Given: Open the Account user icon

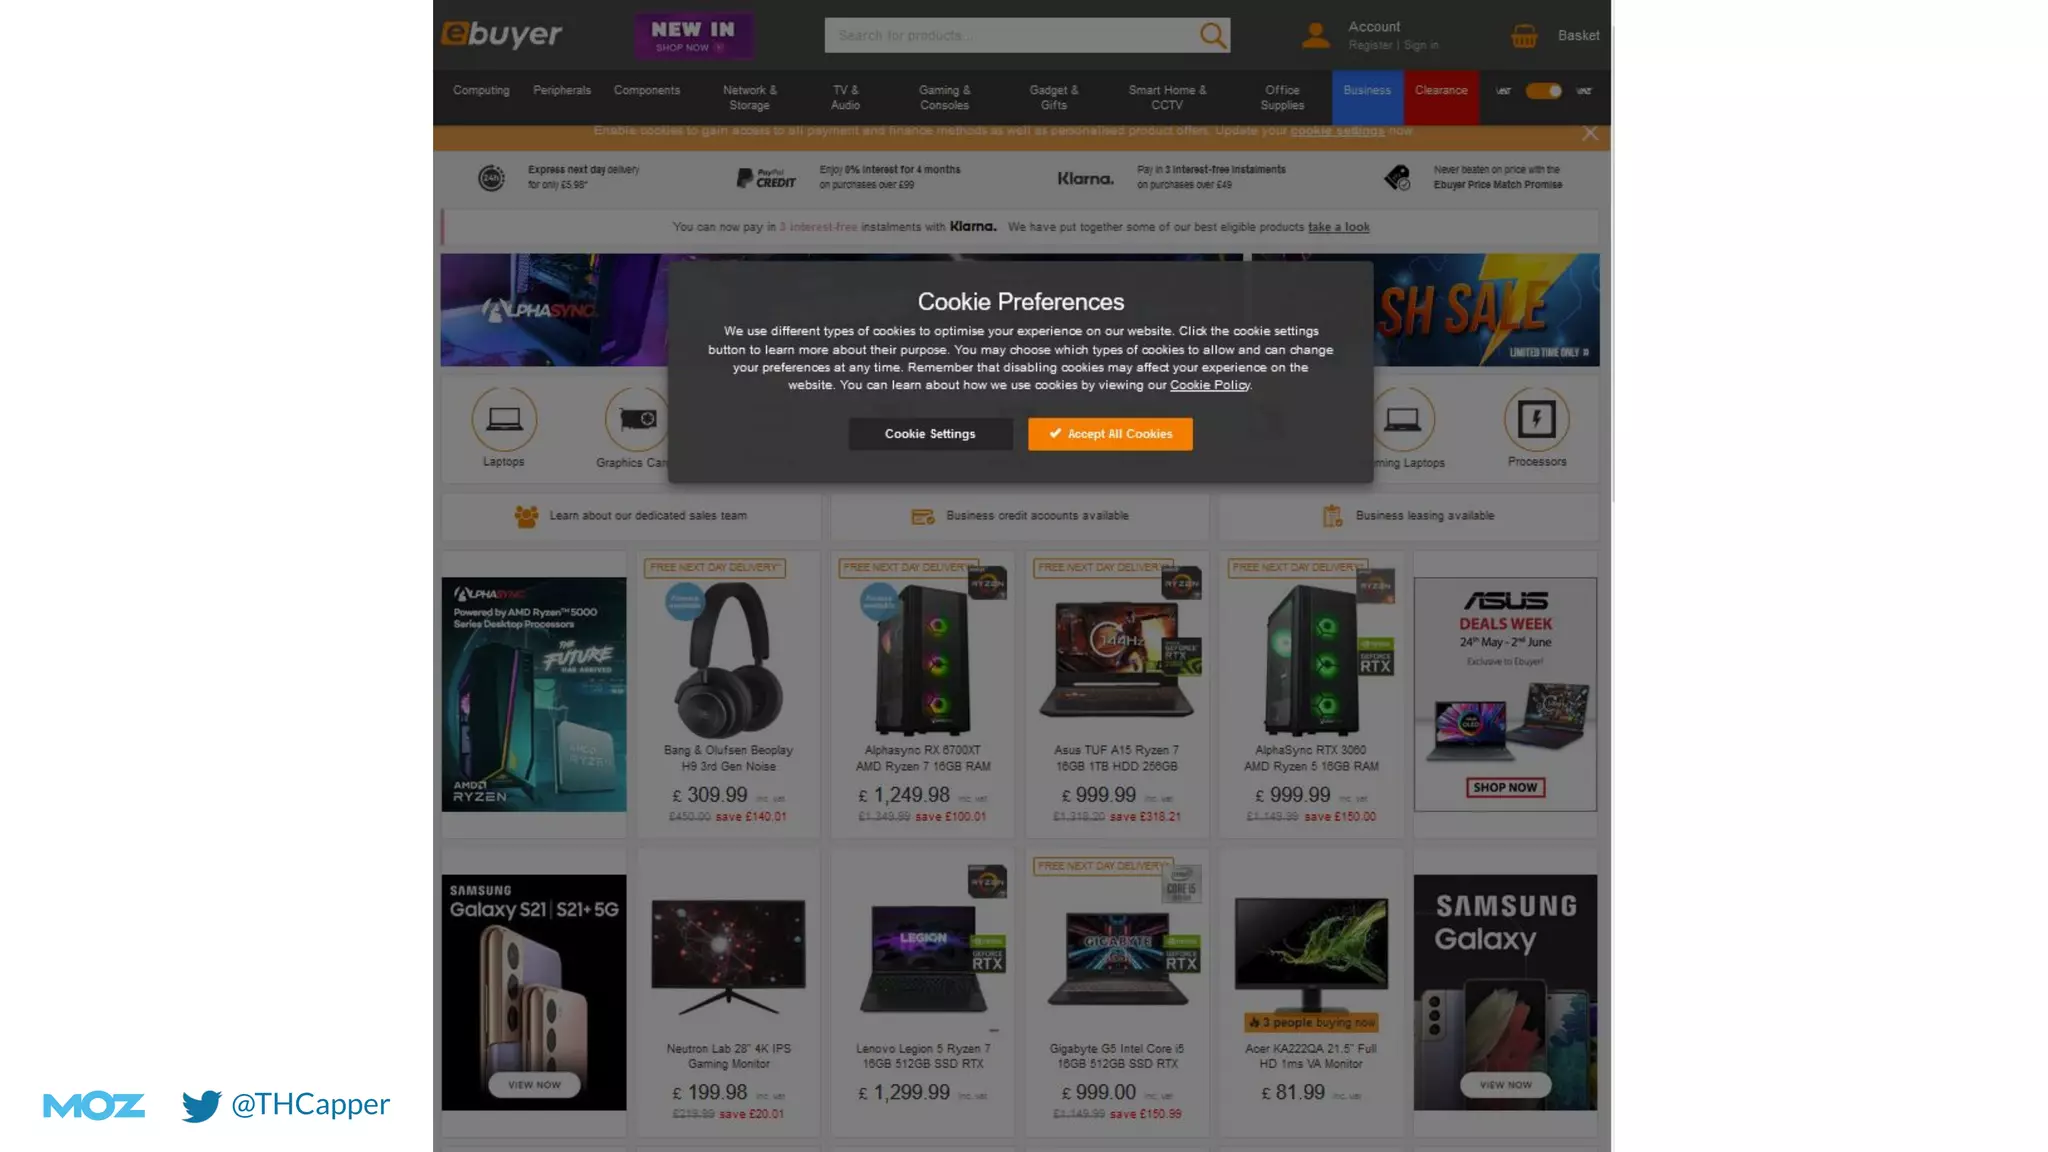Looking at the screenshot, I should [x=1316, y=36].
